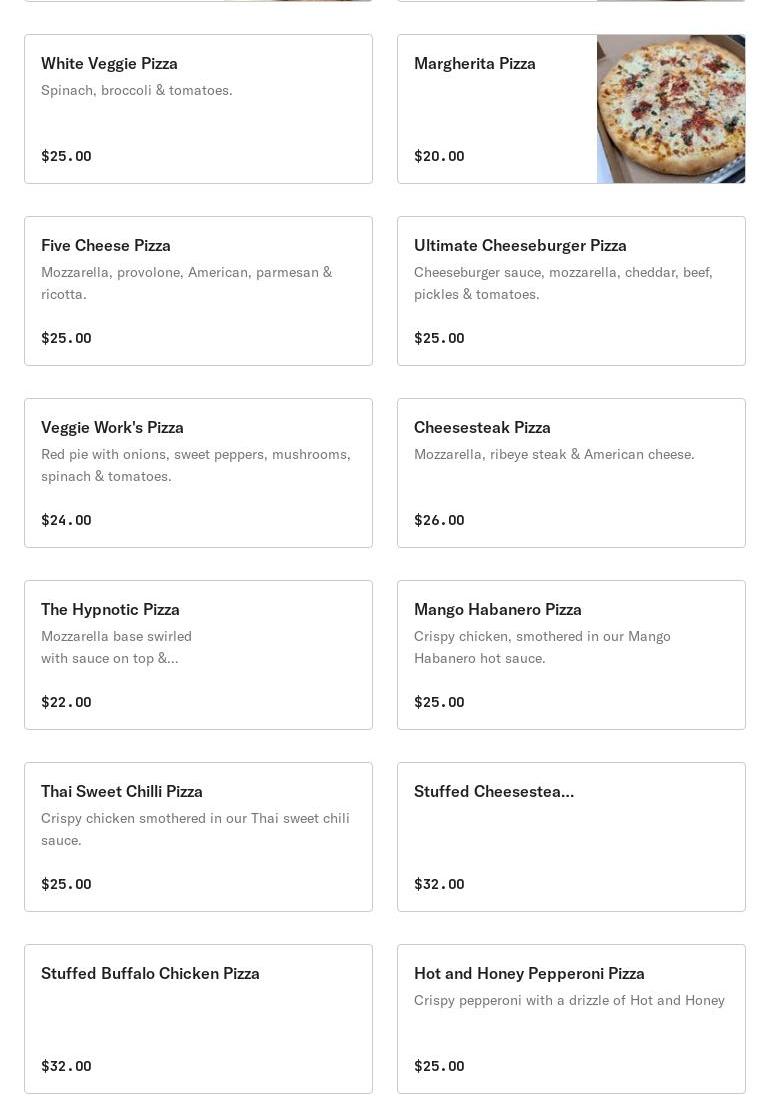Select the Veggie Work's Pizza card

click(198, 473)
